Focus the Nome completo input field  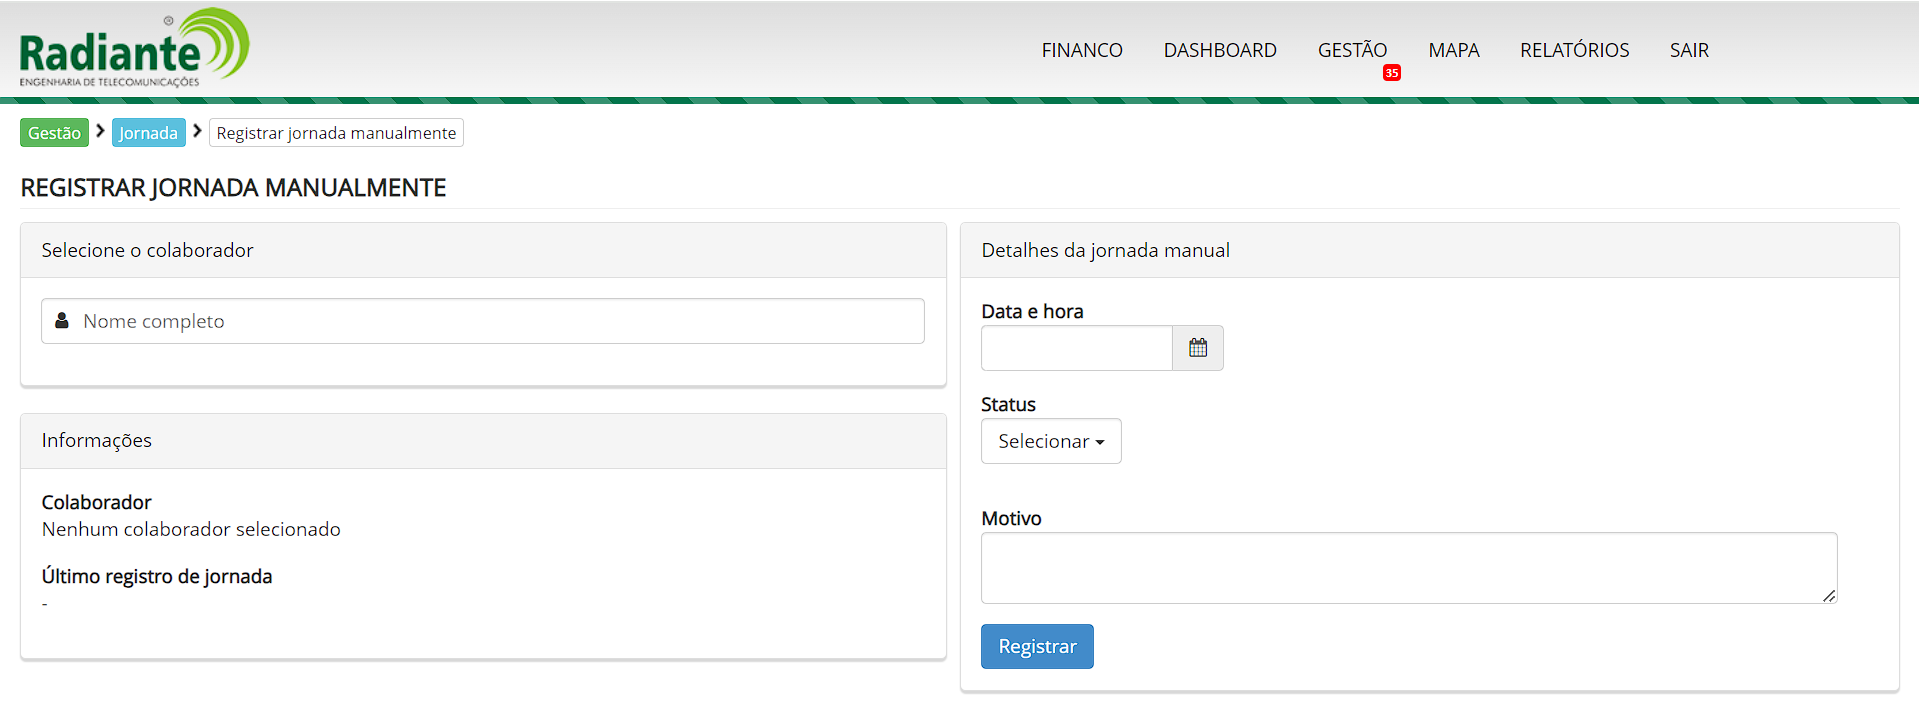(x=500, y=321)
